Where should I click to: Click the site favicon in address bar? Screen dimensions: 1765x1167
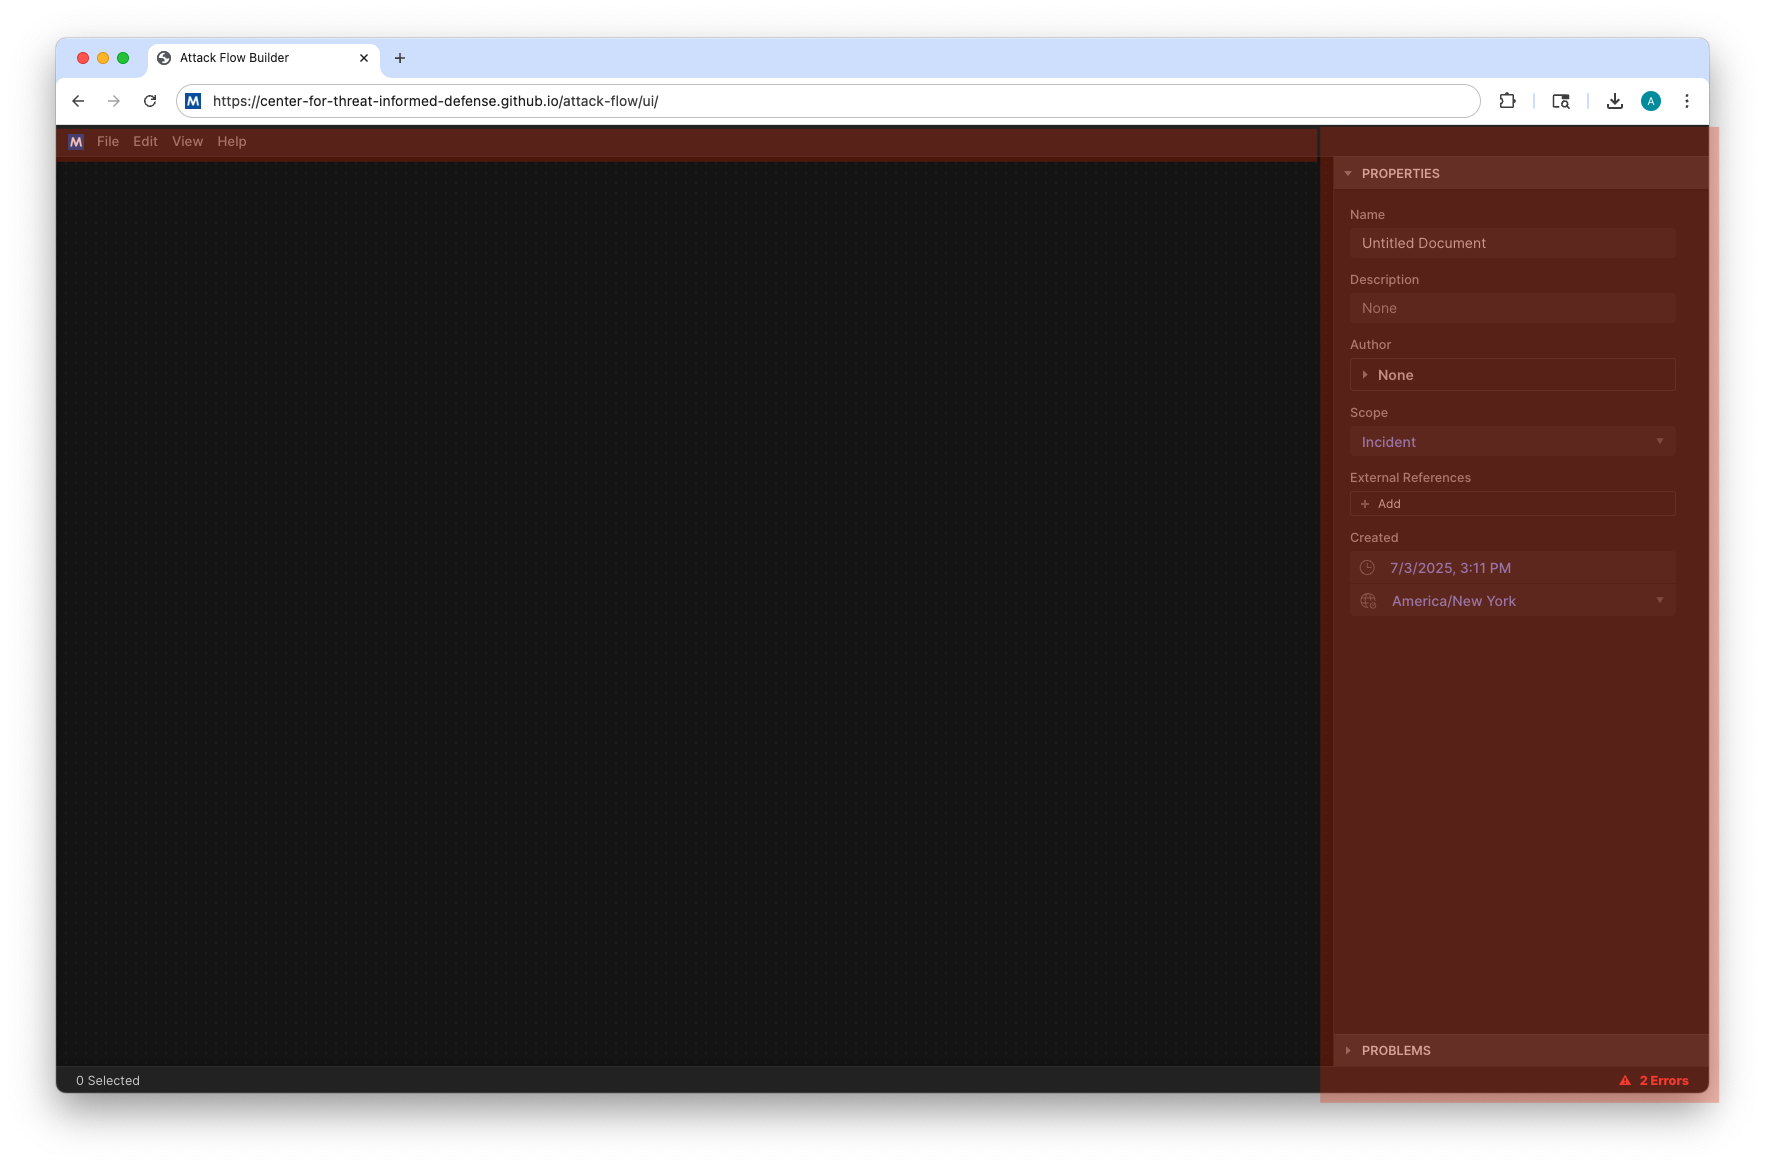click(193, 101)
